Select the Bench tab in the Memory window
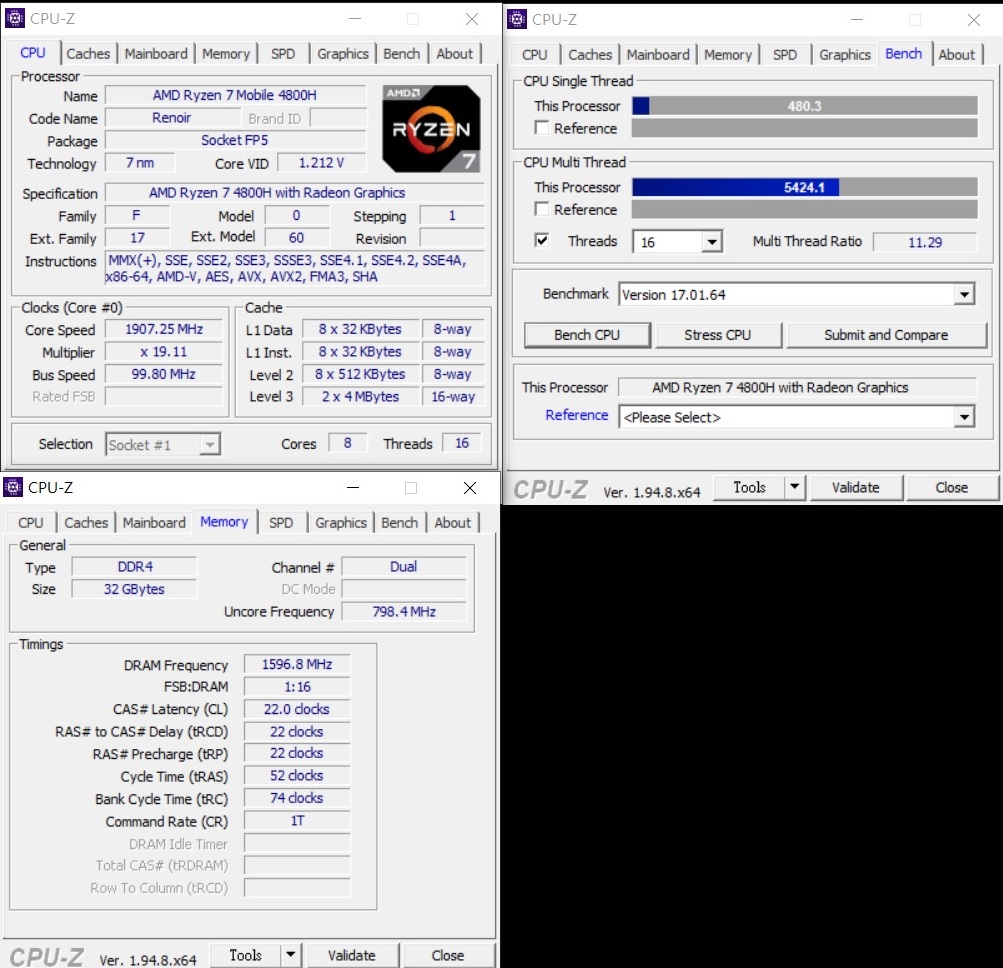This screenshot has height=968, width=1003. [x=400, y=523]
